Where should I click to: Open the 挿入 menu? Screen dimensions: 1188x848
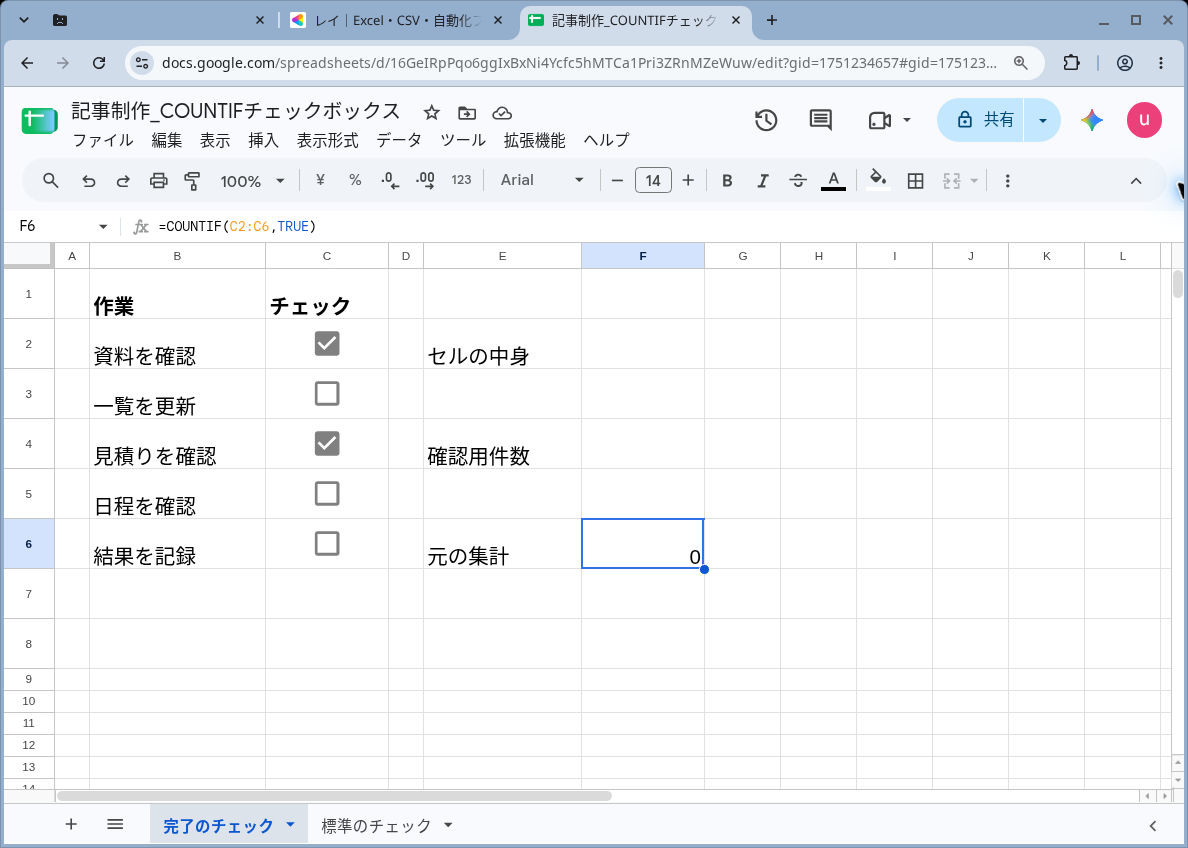[x=264, y=140]
